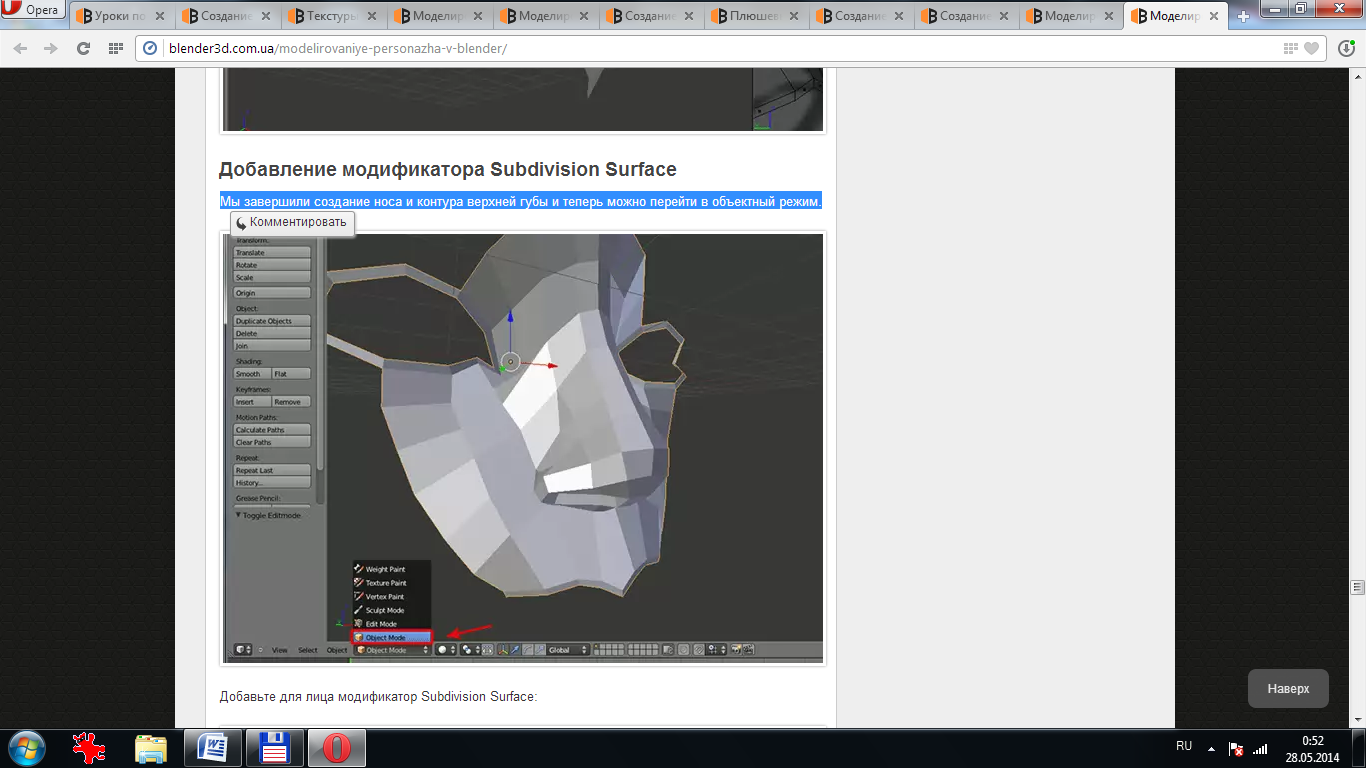The image size is (1366, 768).
Task: Collapse the Toggle Editmode panel triangle
Action: point(239,515)
